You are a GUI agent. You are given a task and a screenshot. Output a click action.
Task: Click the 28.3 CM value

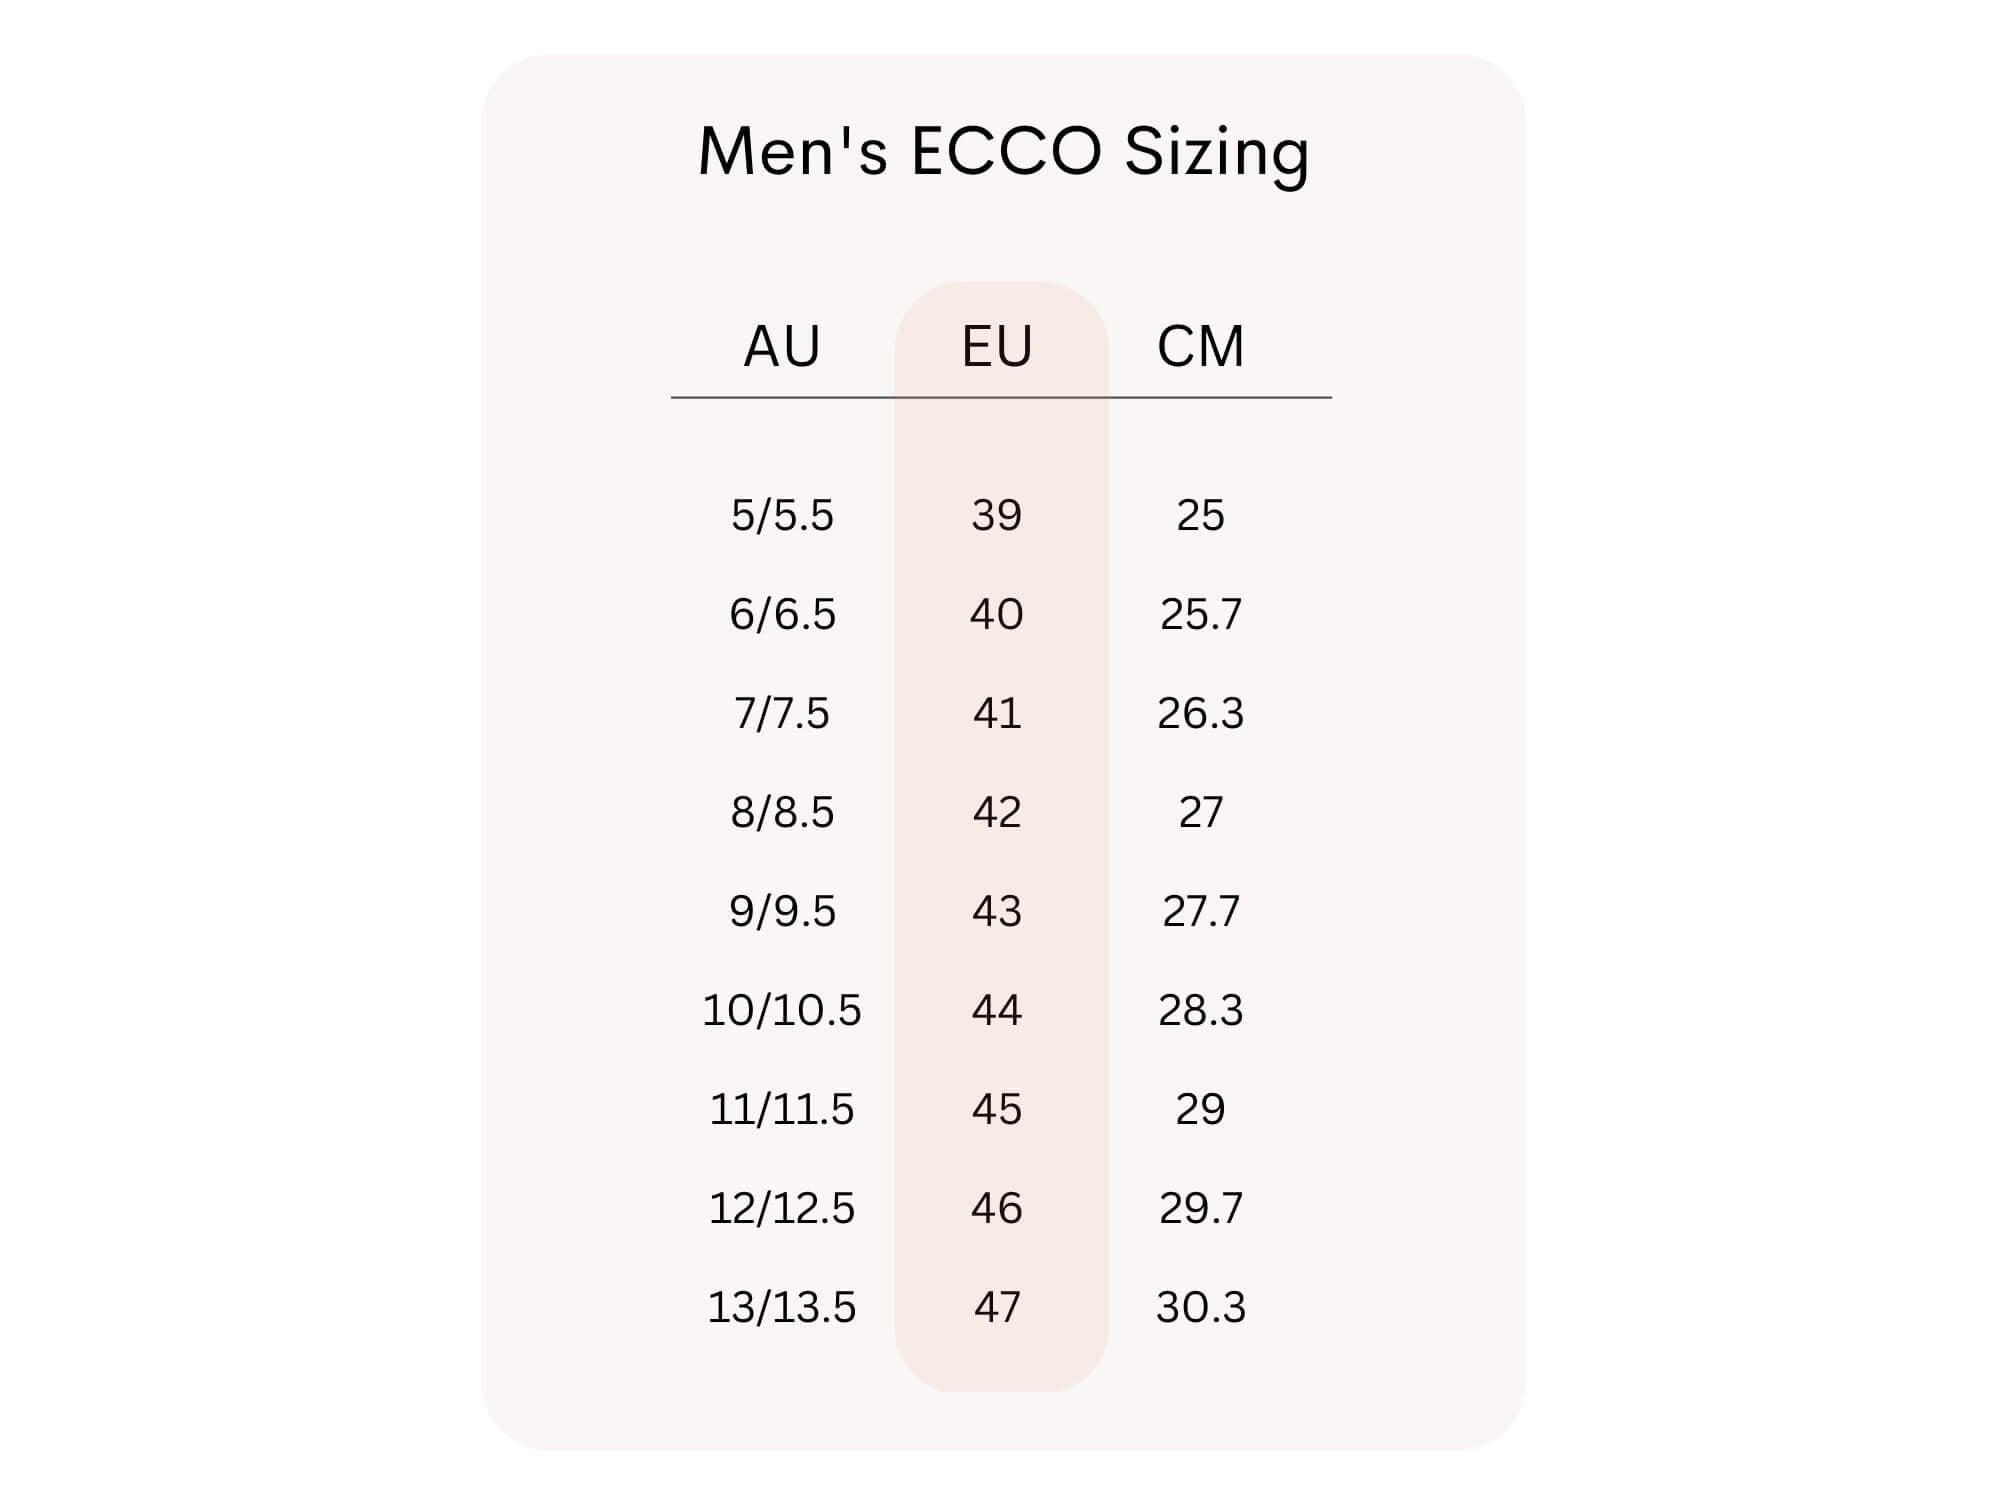click(x=1200, y=1010)
